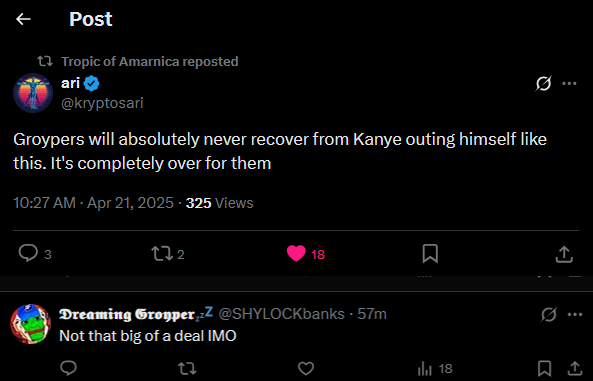Reply to Dreaming Groyper's comment
Viewport: 593px width, 381px height.
coord(68,368)
